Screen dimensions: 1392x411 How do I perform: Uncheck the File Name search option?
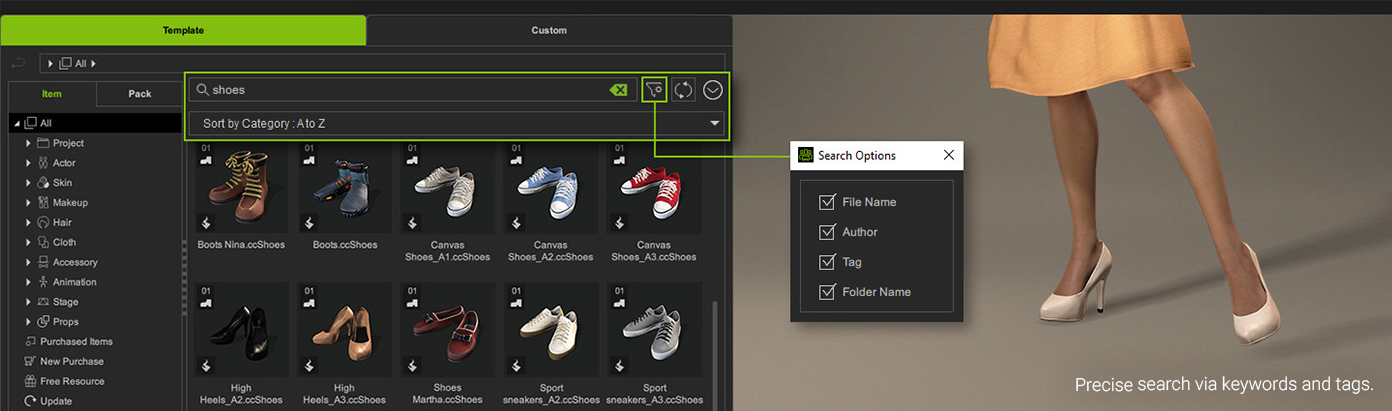coord(827,202)
